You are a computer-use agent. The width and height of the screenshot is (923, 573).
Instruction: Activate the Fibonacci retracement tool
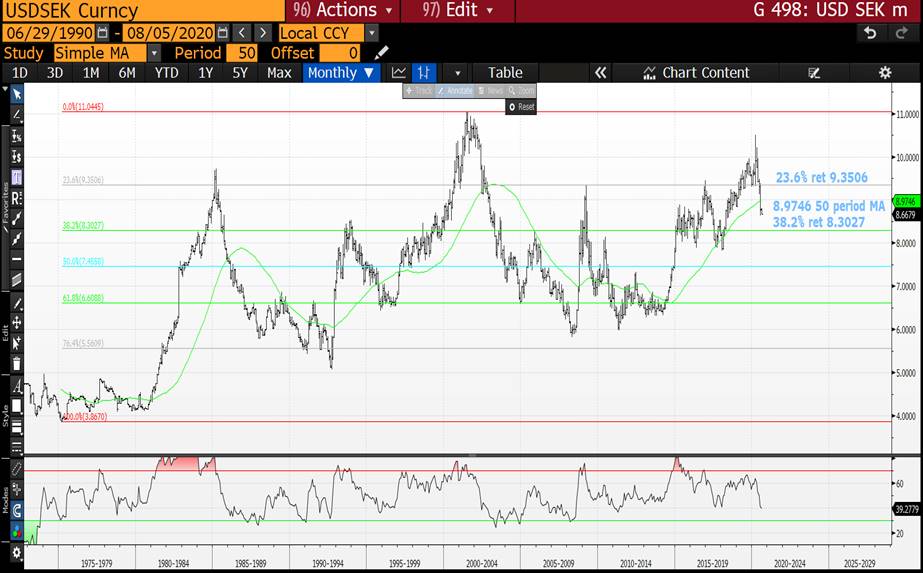(16, 177)
